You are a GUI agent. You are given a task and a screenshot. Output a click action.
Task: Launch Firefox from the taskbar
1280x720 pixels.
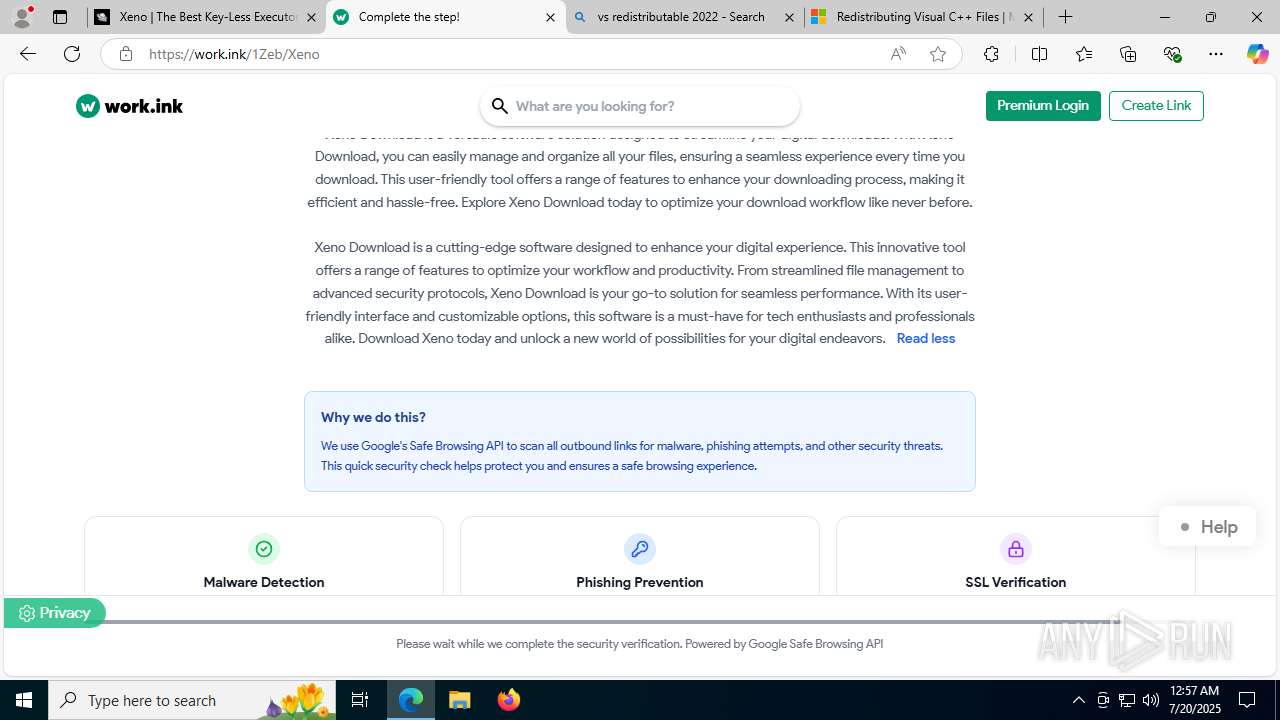(509, 700)
